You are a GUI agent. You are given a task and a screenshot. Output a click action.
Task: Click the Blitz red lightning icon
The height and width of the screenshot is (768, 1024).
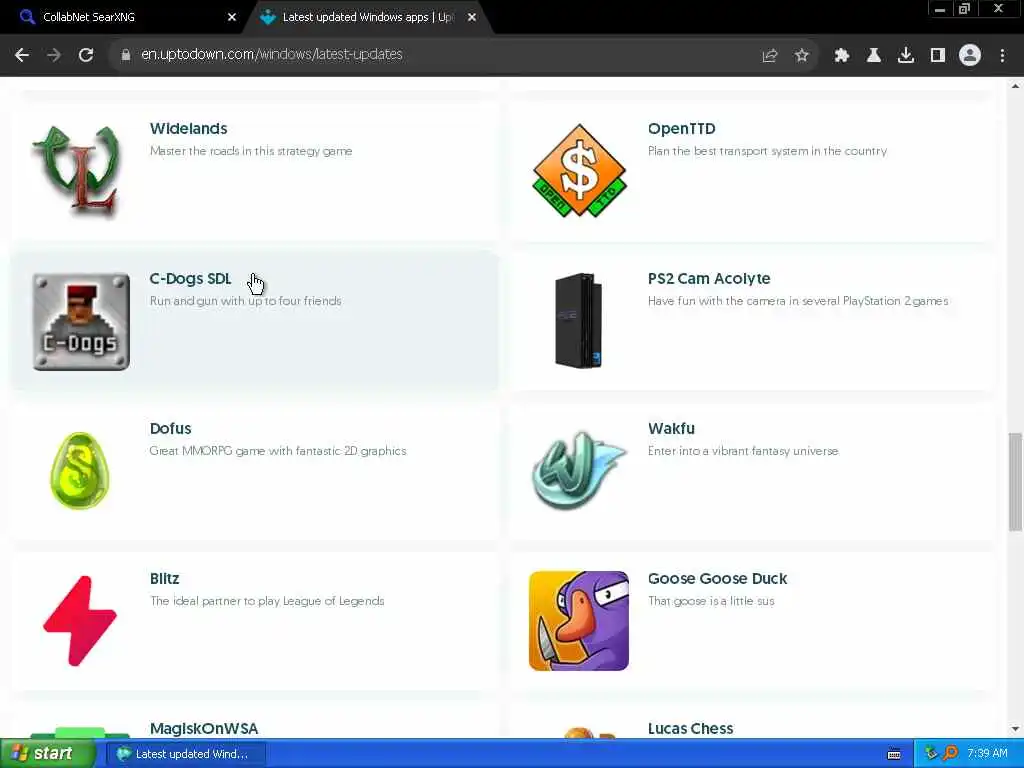(80, 621)
